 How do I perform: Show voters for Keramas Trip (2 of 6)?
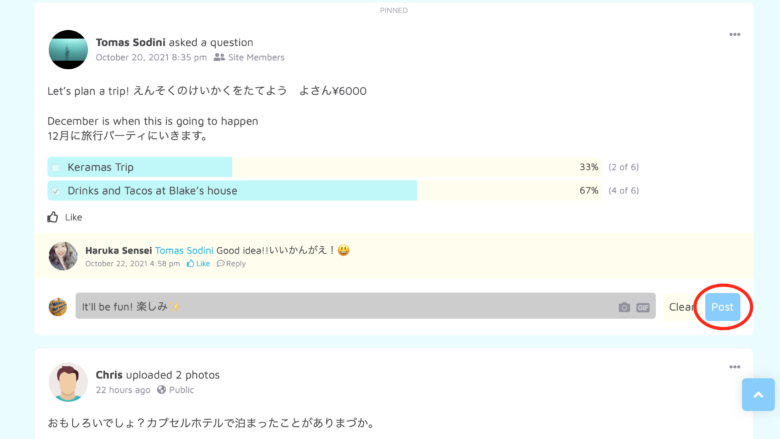[623, 167]
